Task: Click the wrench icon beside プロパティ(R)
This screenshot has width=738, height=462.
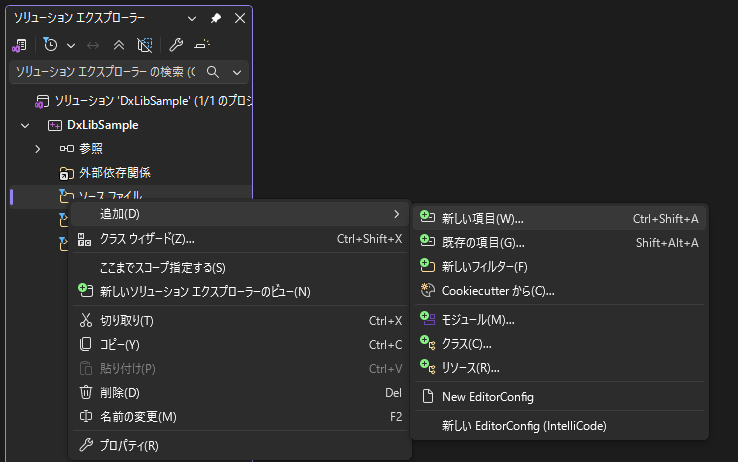Action: coord(86,445)
